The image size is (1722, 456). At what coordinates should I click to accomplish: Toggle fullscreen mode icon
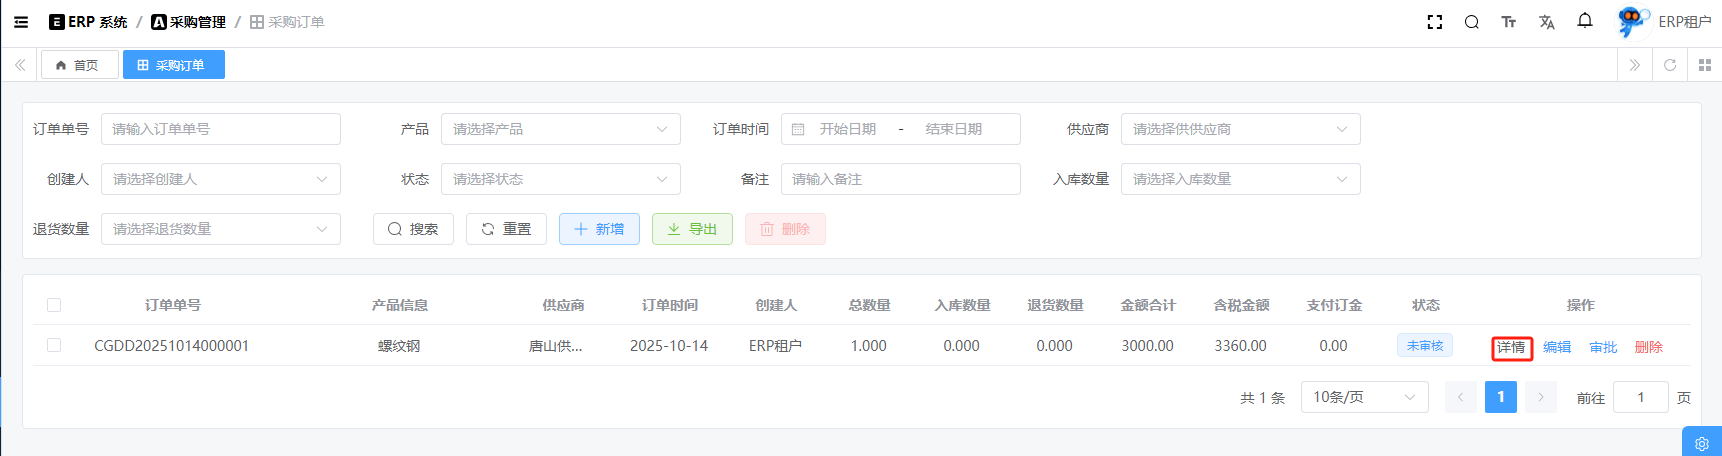1434,22
